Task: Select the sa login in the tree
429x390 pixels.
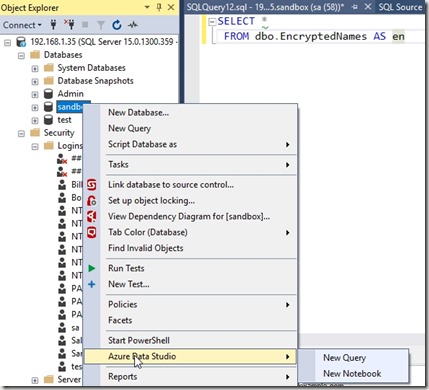Action: 75,328
